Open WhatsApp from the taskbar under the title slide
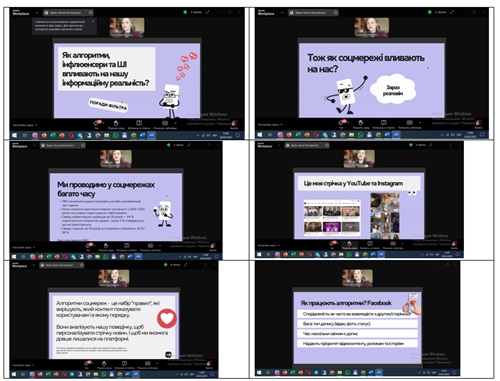 coord(116,135)
